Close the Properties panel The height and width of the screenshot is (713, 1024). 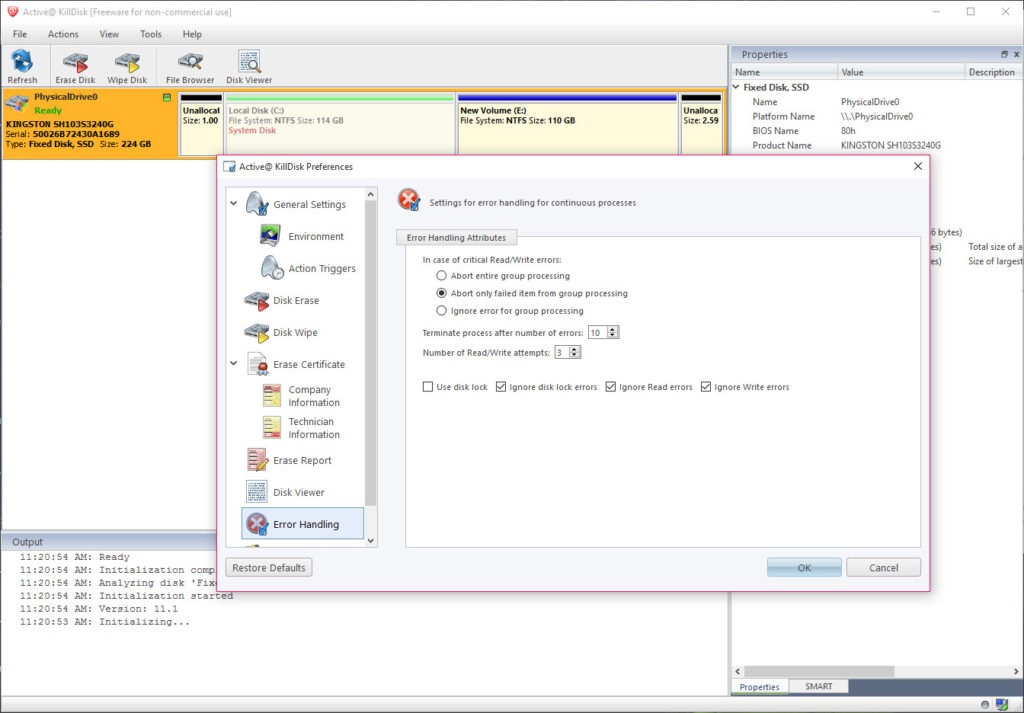(1017, 54)
